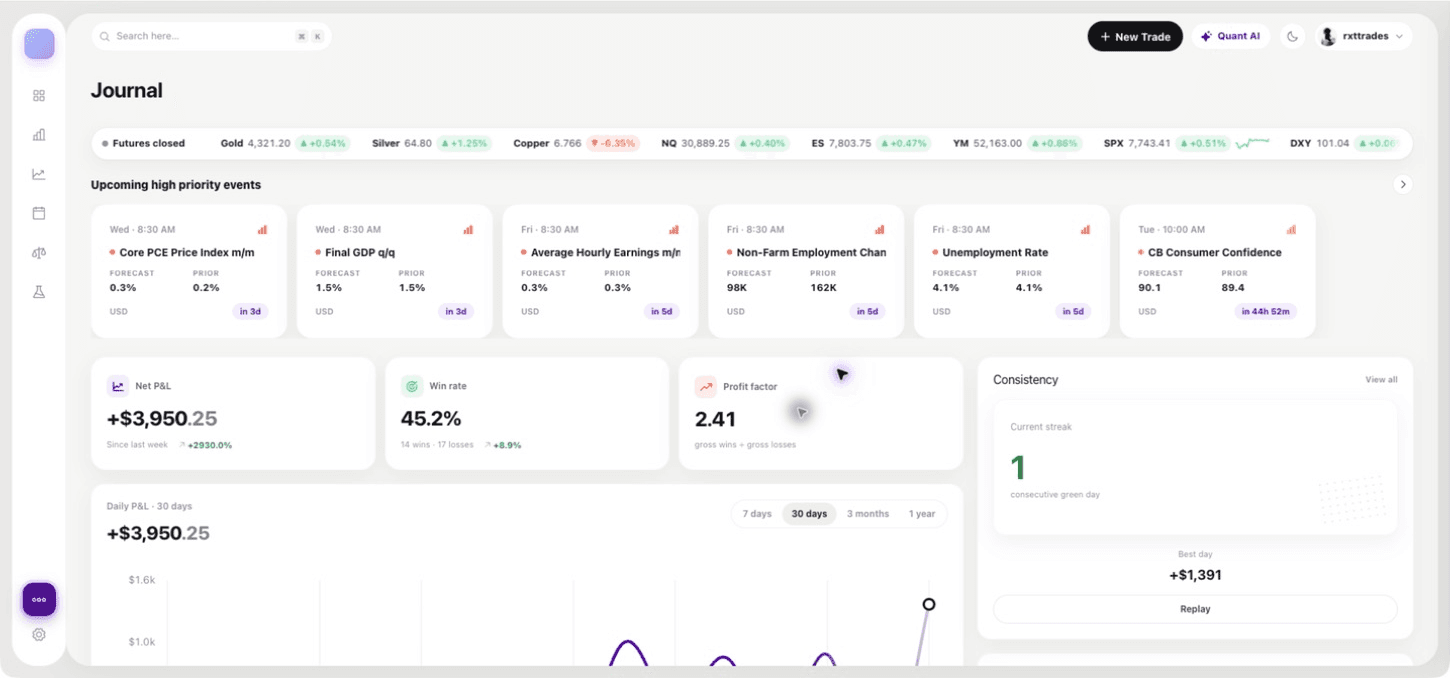The width and height of the screenshot is (1450, 678).
Task: Click NQ ticker in futures bar
Action: click(725, 143)
